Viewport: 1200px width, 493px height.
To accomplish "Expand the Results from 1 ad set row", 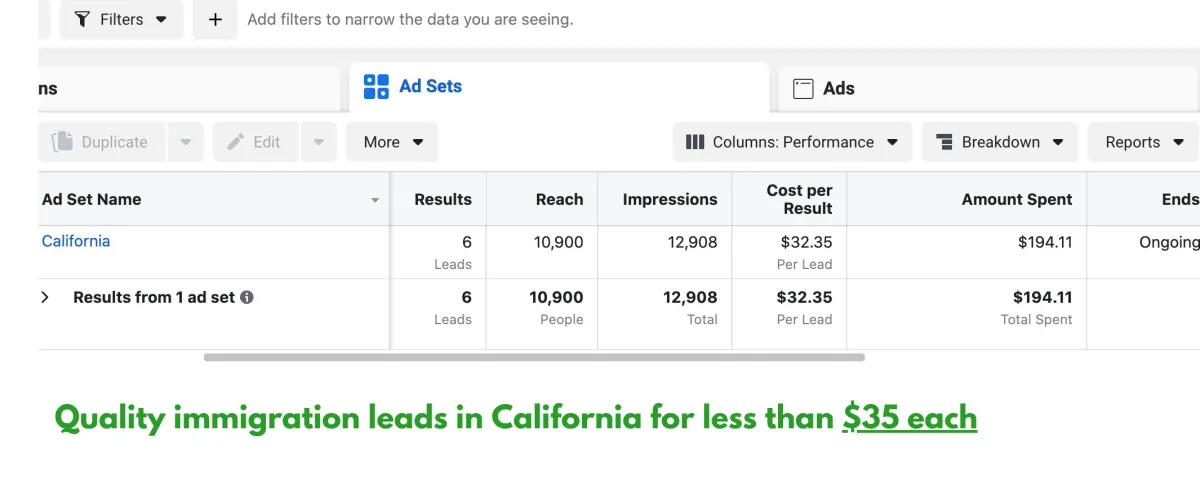I will tap(45, 297).
